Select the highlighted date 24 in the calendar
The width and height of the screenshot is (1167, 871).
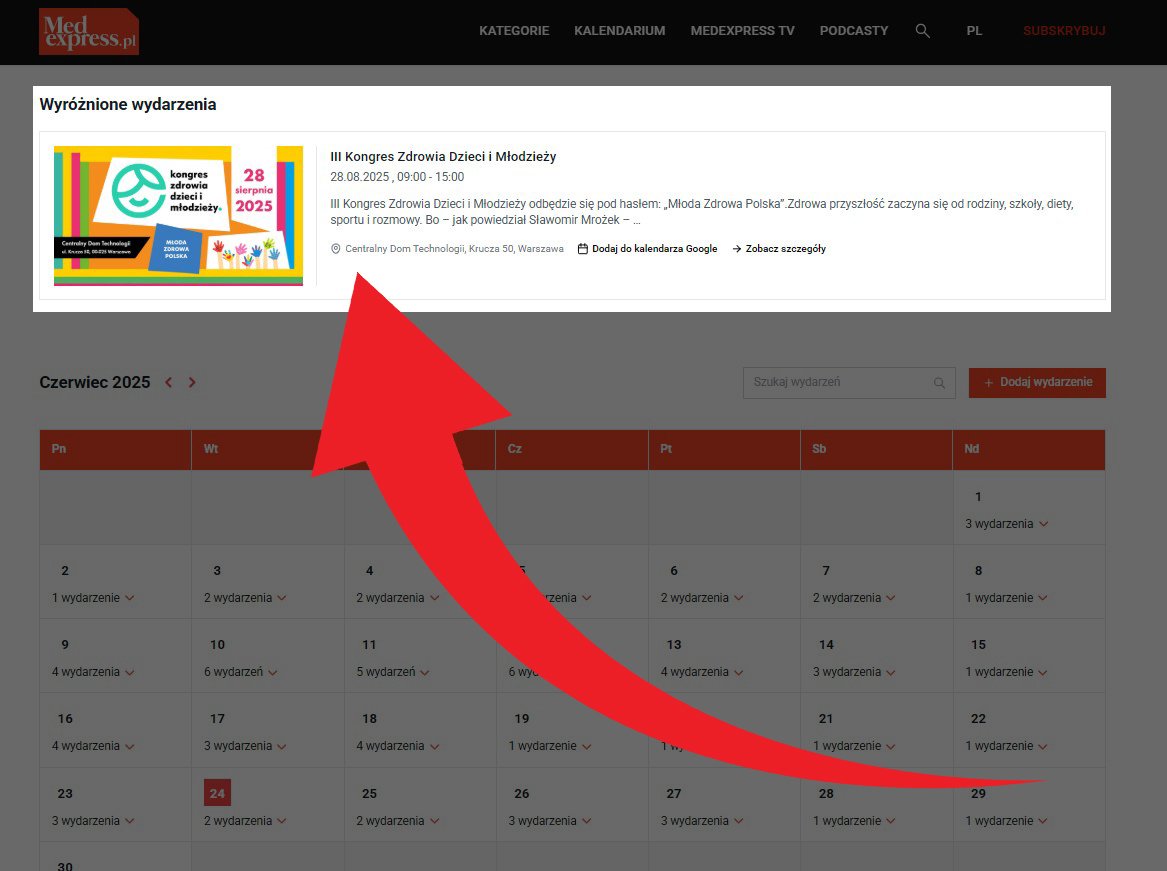tap(217, 793)
